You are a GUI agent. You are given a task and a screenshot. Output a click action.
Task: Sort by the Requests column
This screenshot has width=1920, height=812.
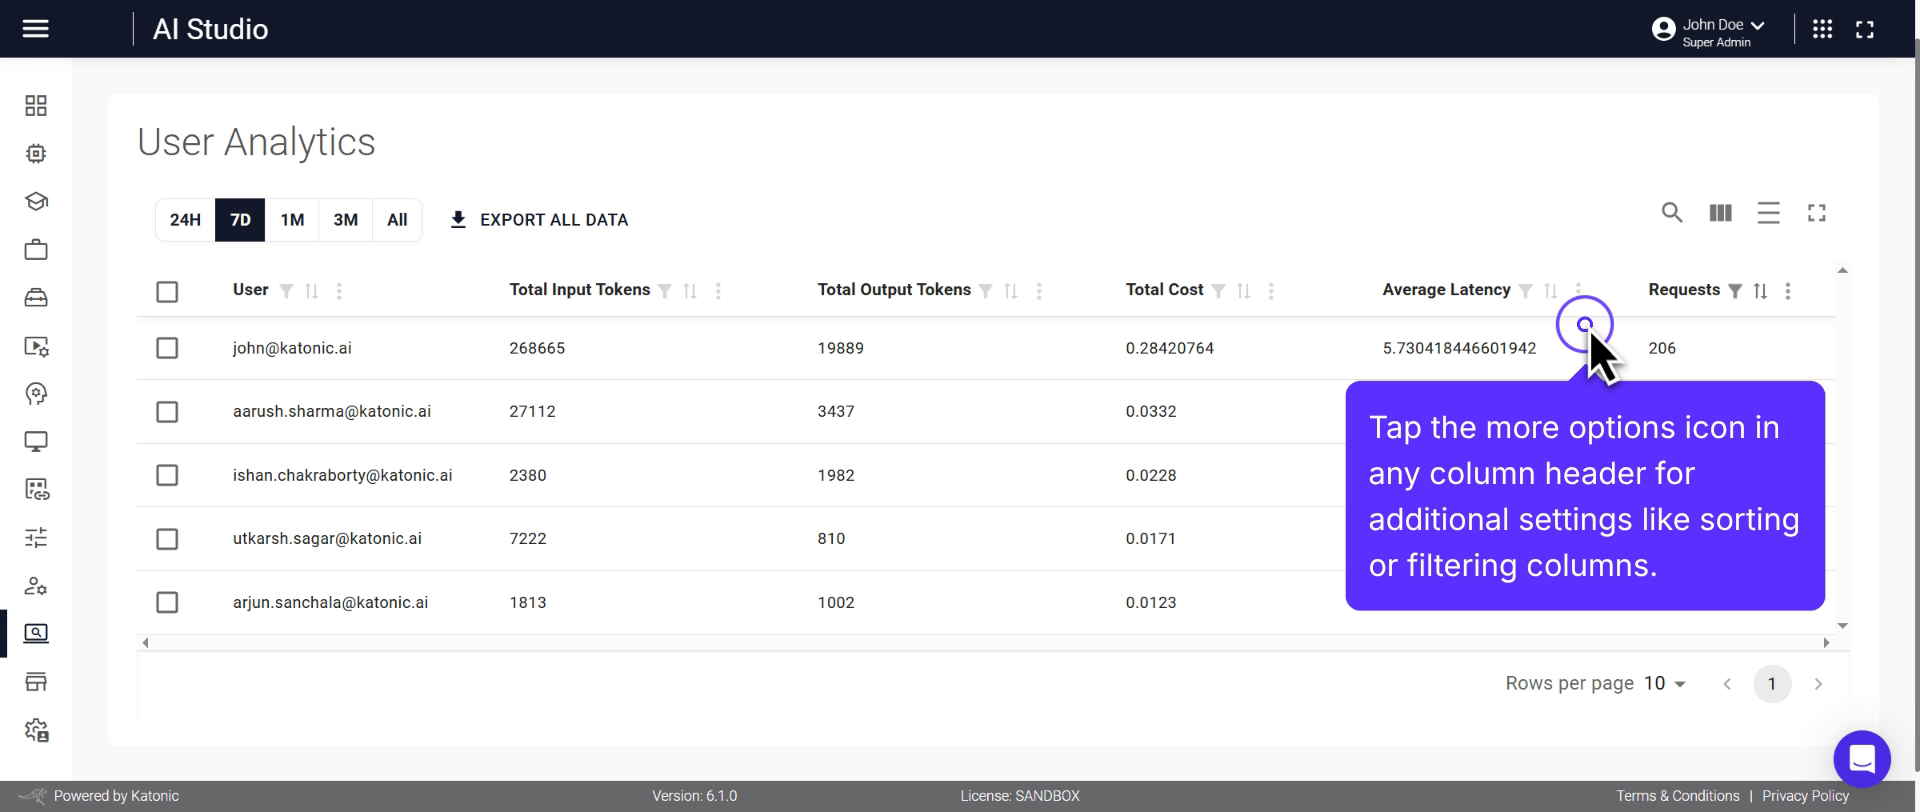1760,291
